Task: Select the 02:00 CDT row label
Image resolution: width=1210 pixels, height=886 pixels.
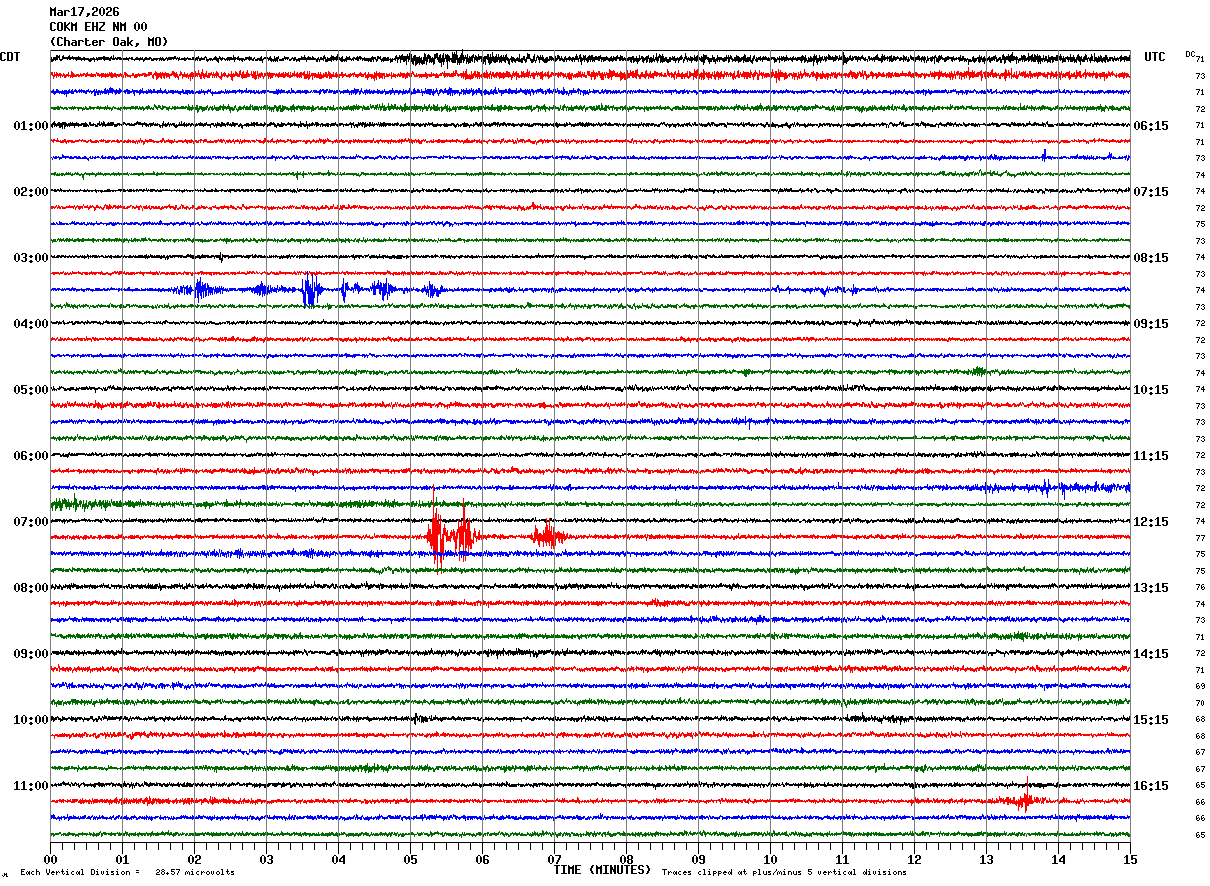Action: click(x=31, y=192)
